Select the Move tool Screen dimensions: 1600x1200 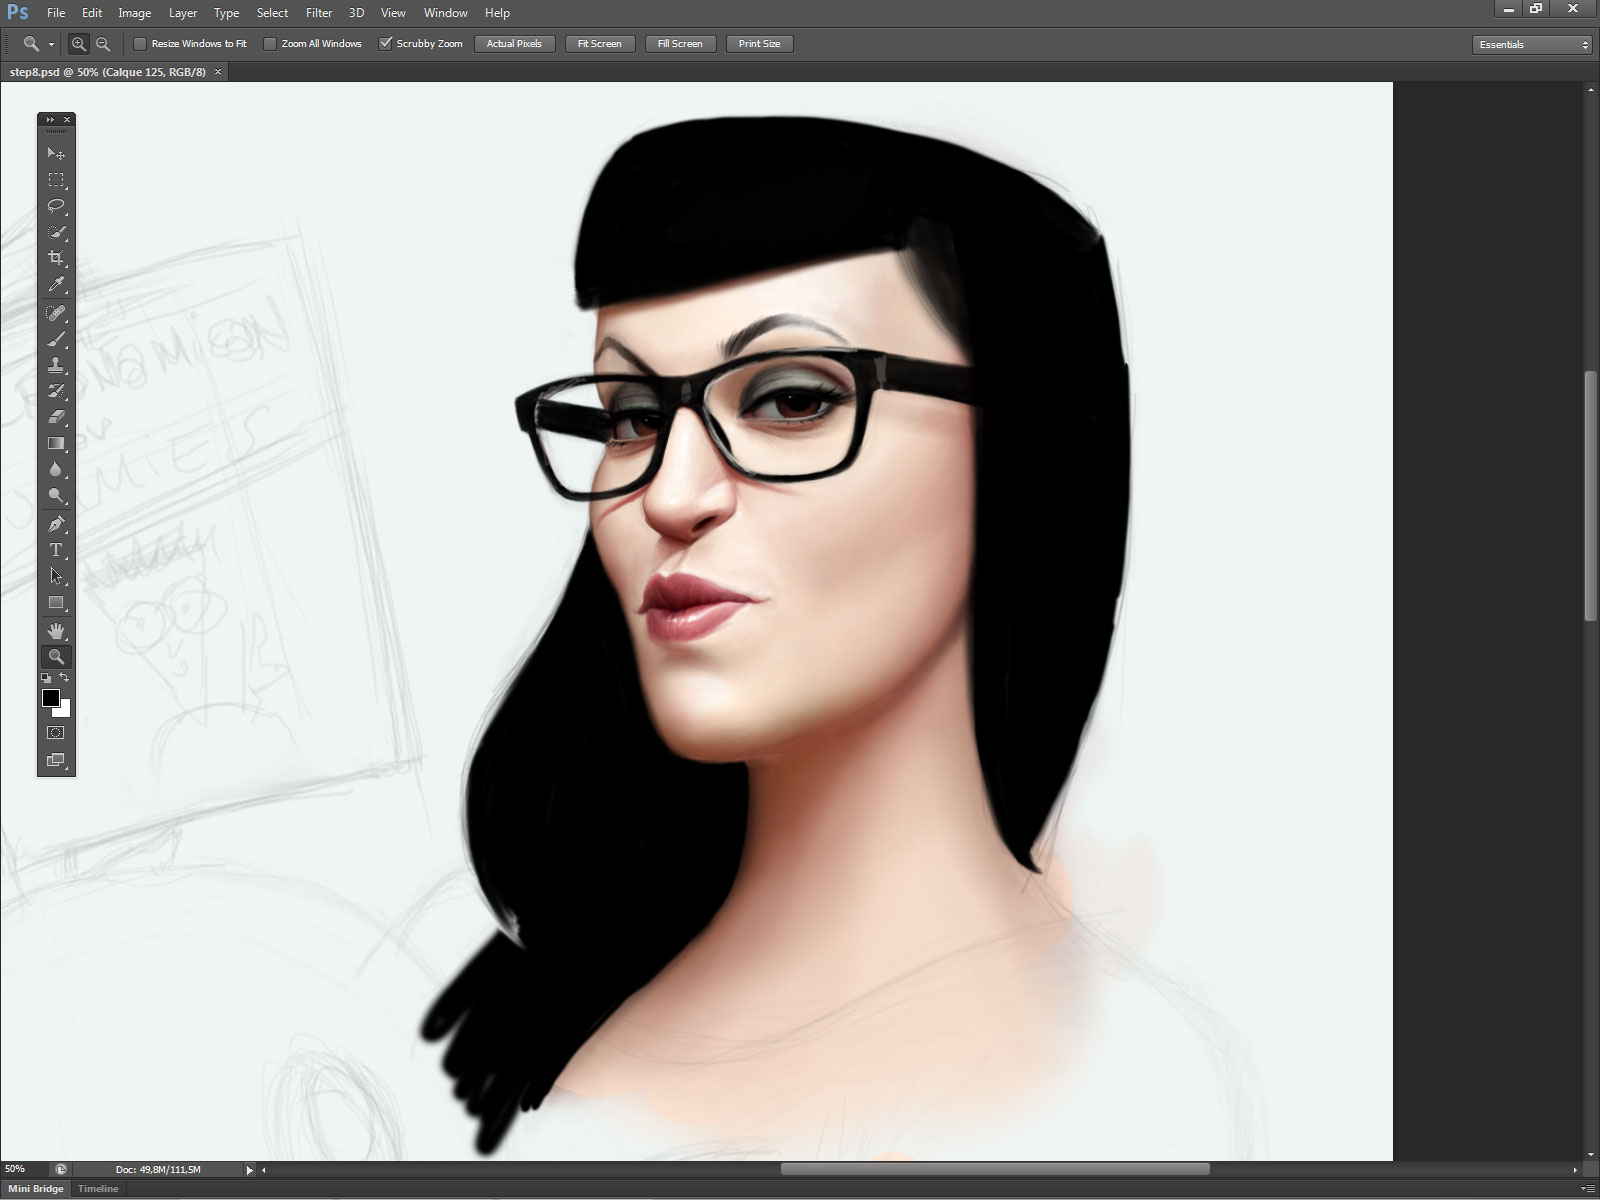click(x=56, y=154)
